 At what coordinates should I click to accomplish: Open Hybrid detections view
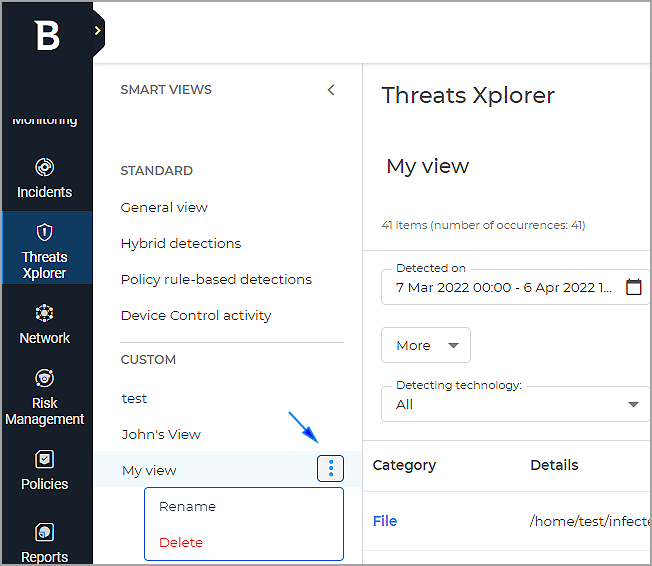181,243
